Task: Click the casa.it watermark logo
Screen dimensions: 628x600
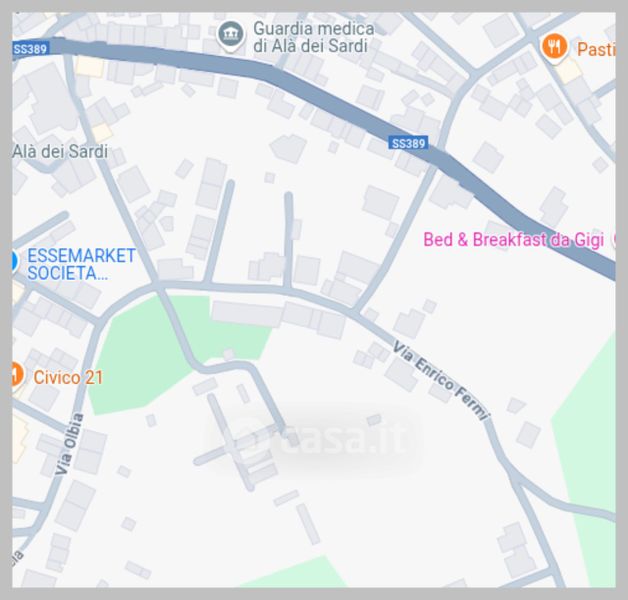Action: (x=314, y=437)
